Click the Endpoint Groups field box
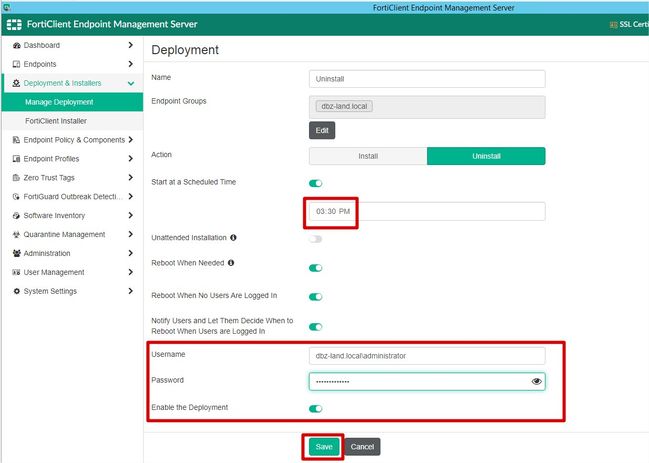Viewport: 649px width, 463px height. [x=427, y=107]
